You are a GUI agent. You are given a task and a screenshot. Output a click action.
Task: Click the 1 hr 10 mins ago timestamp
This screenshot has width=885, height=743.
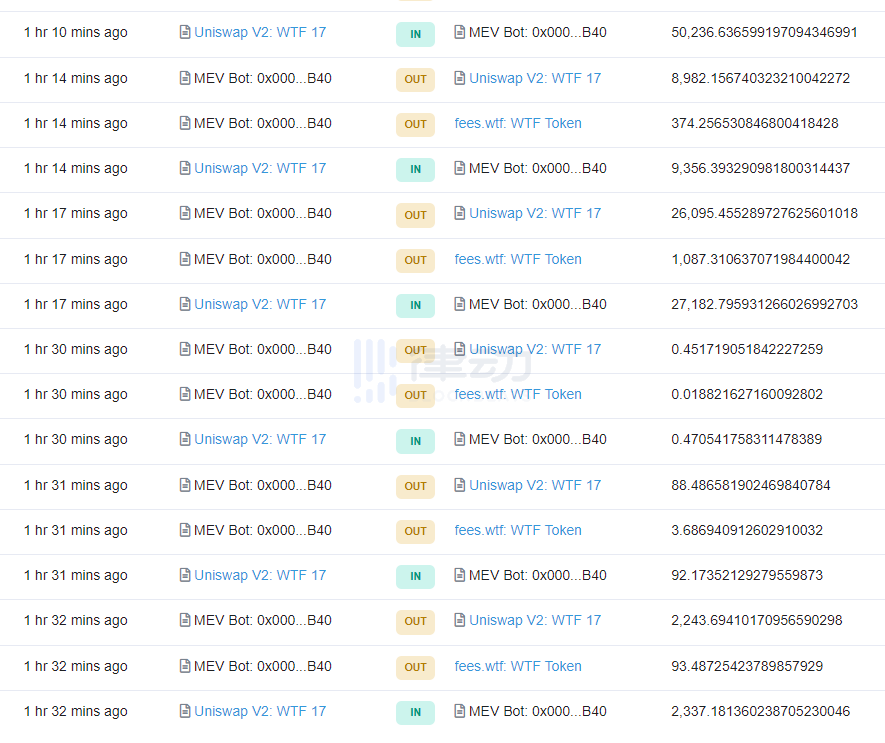[76, 32]
